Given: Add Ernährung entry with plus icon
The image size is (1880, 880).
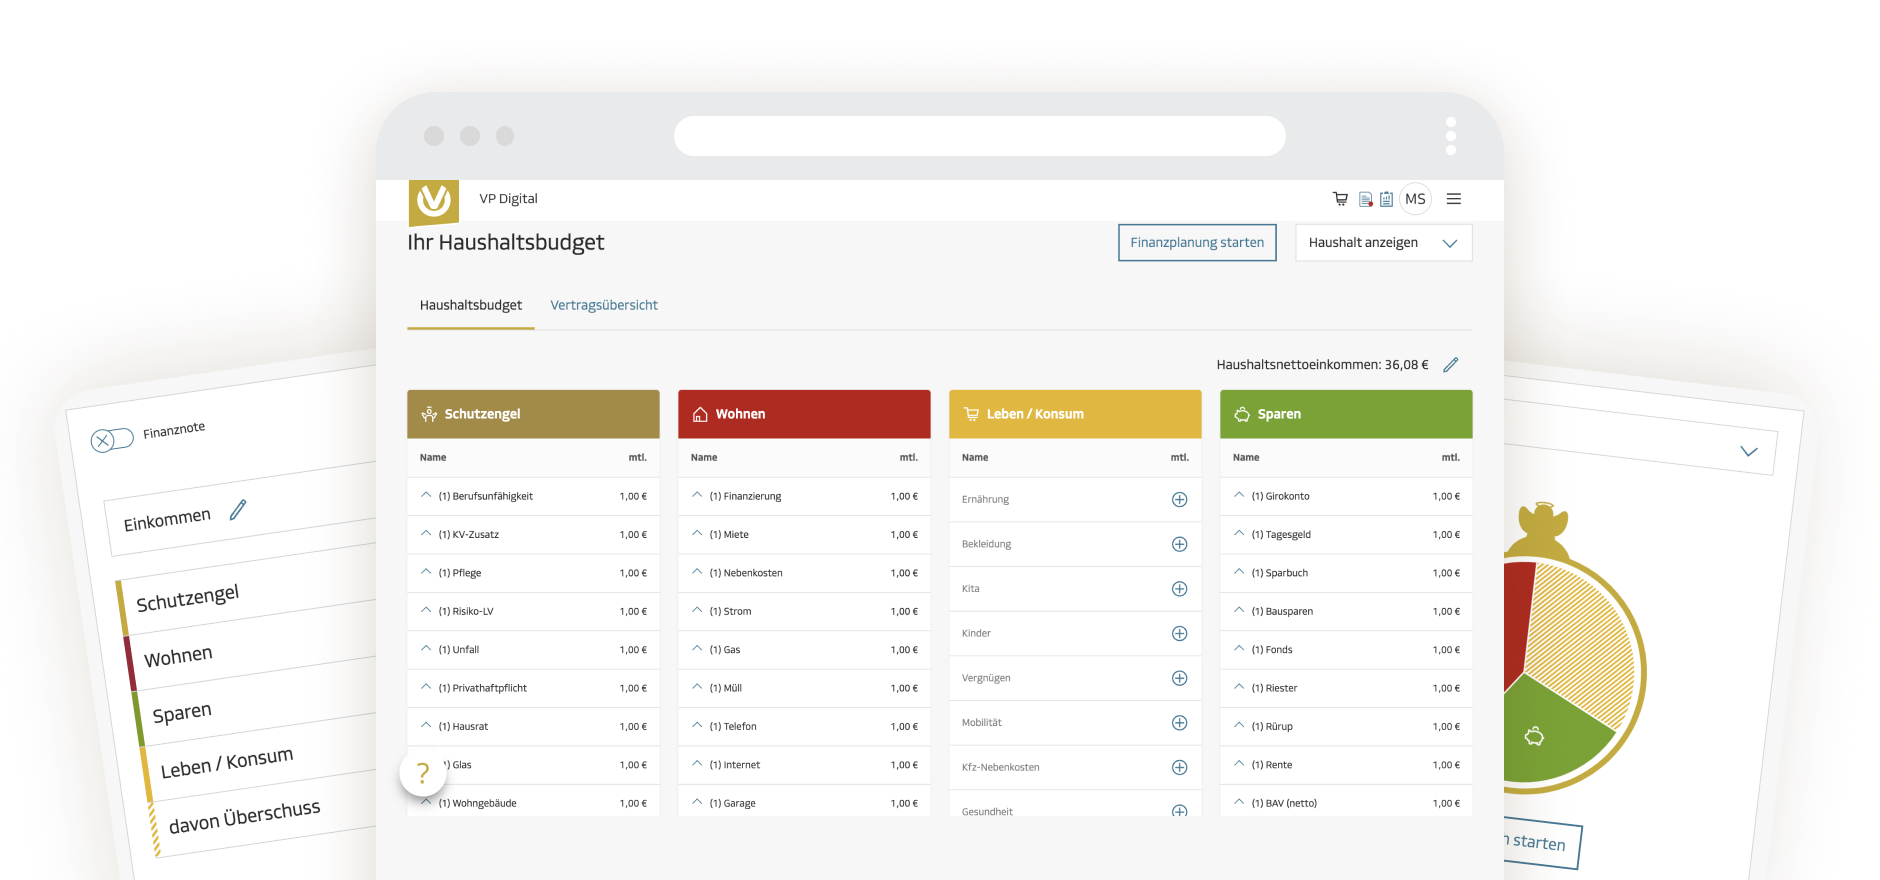Looking at the screenshot, I should pyautogui.click(x=1179, y=499).
